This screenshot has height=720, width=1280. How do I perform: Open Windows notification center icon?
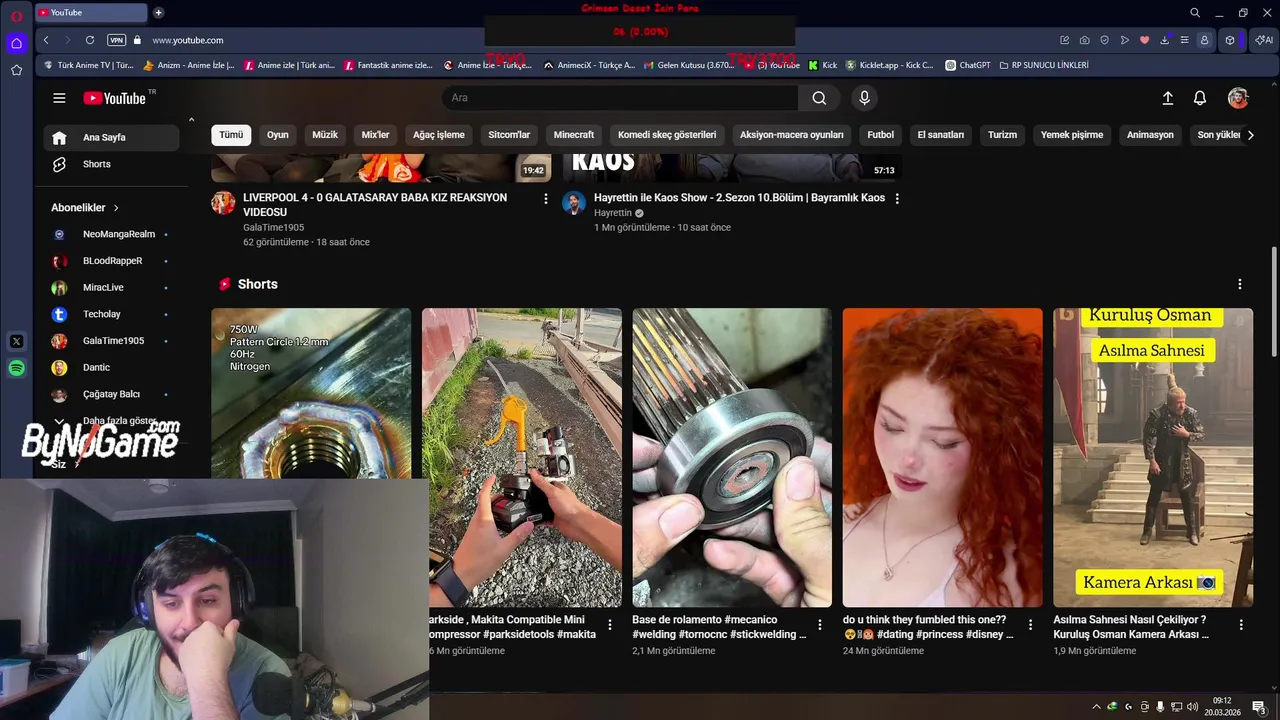tap(1259, 707)
